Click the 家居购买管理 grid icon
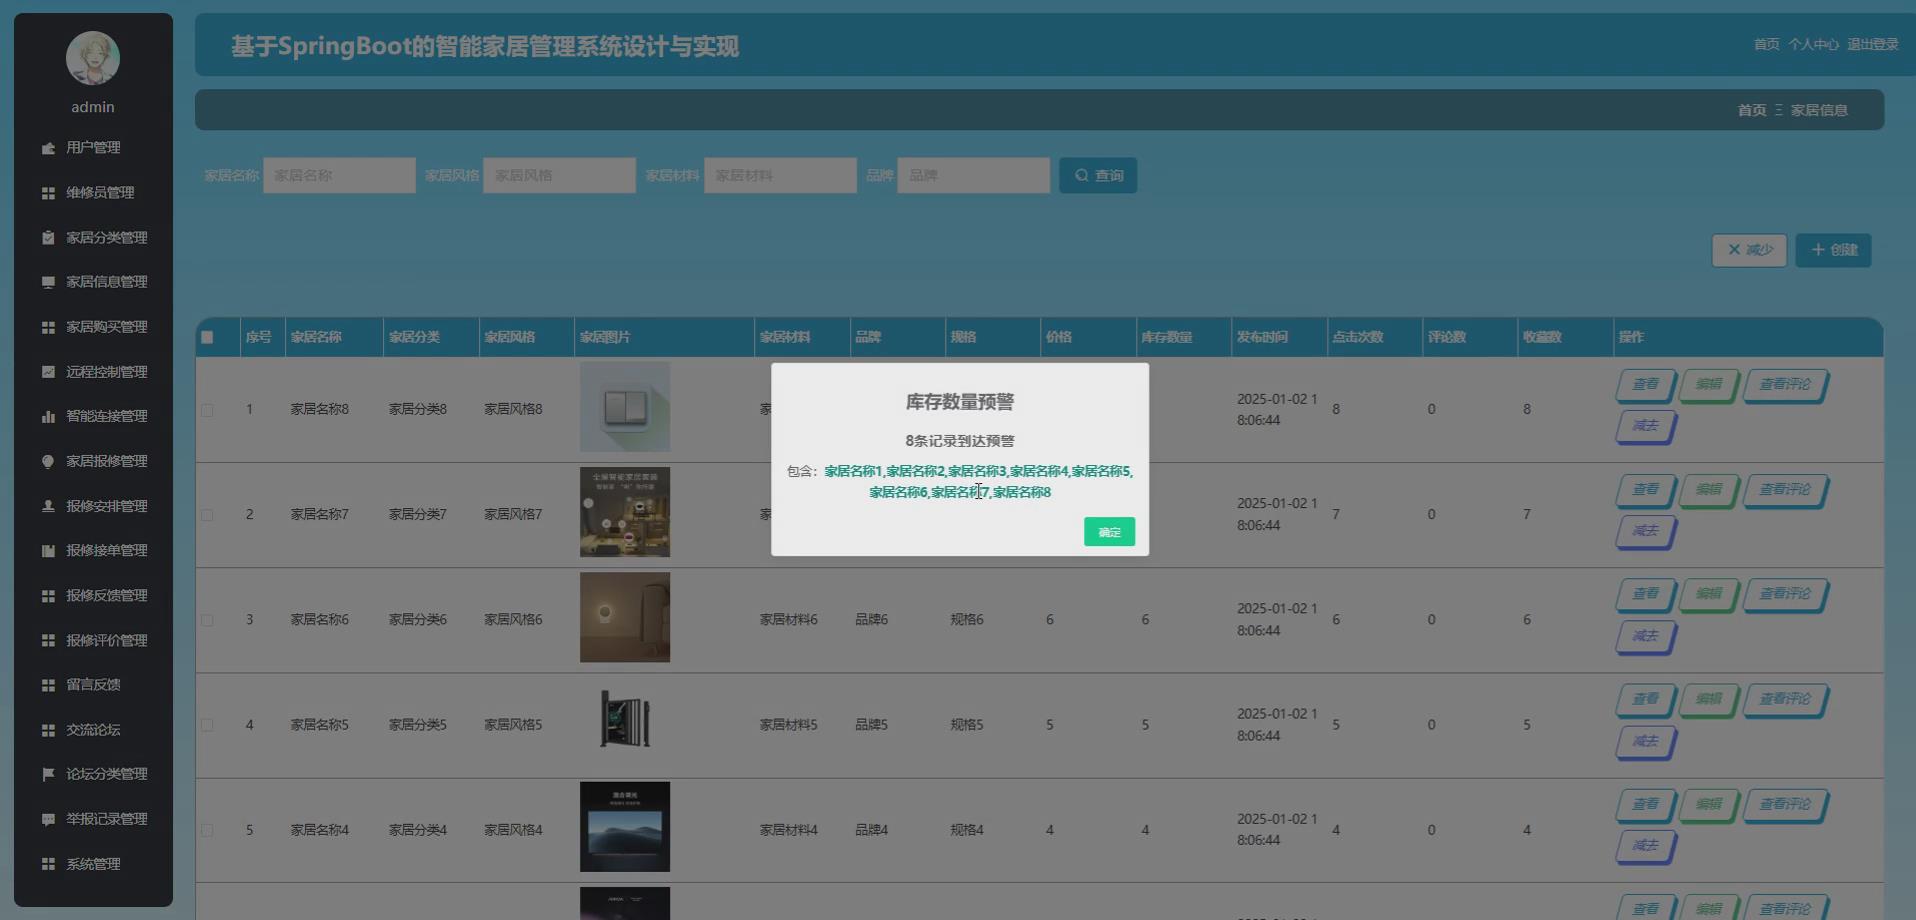This screenshot has height=920, width=1916. click(48, 327)
